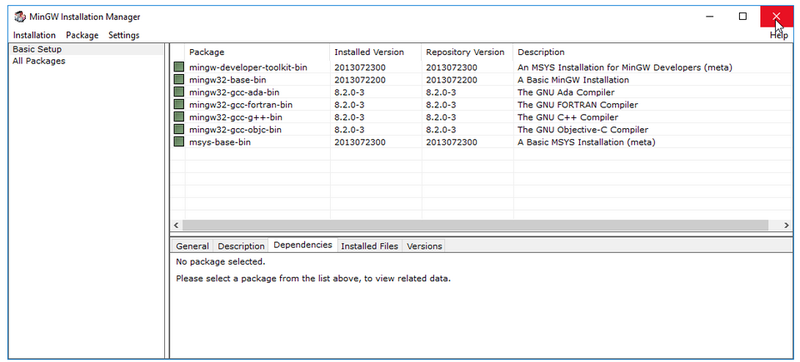Close the MinGW Installation Manager window
Viewport: 800px width, 362px height.
coord(776,16)
